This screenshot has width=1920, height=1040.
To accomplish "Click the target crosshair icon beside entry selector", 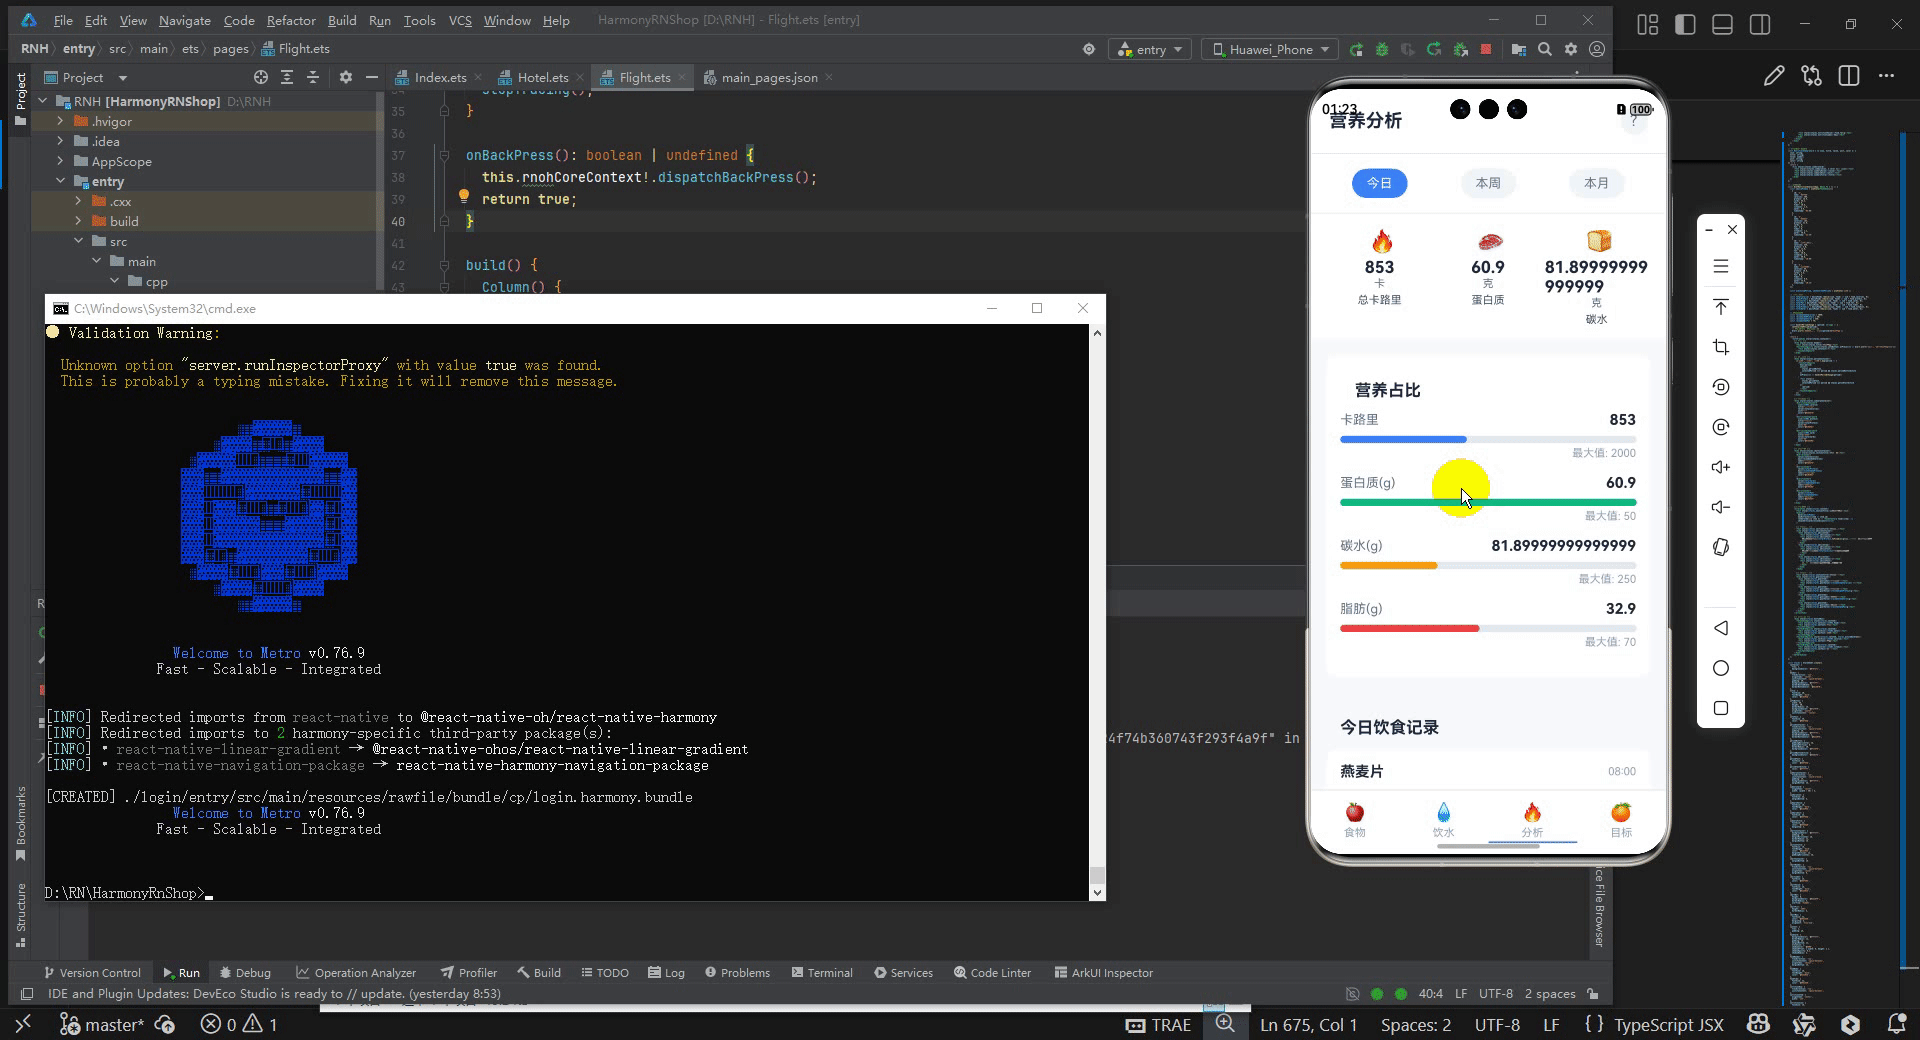I will [x=1089, y=49].
